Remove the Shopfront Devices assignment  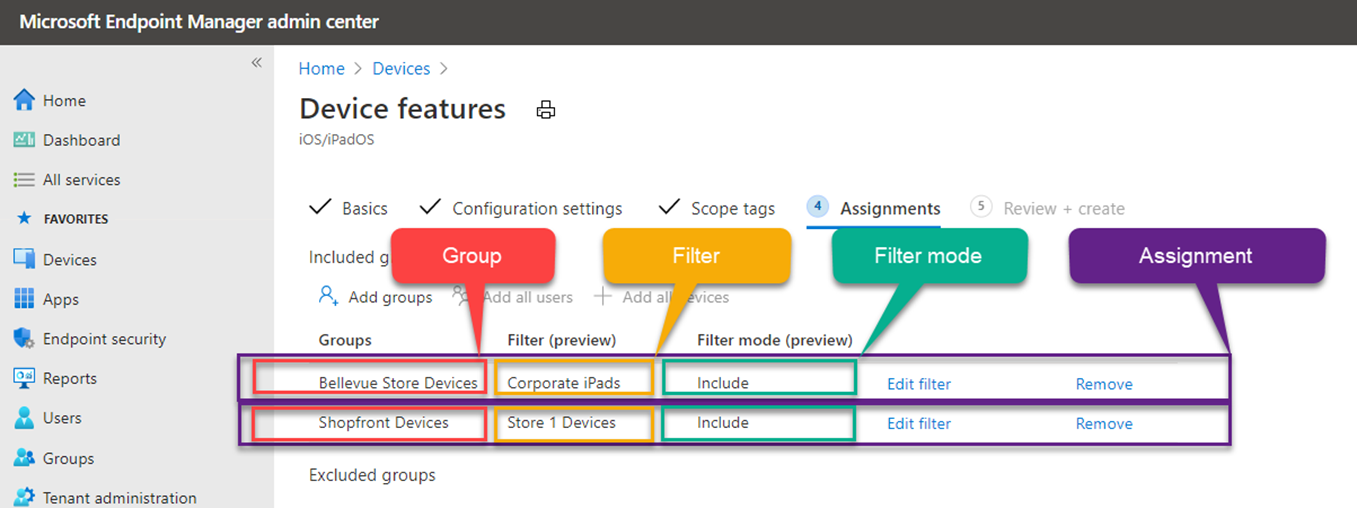tap(1104, 423)
